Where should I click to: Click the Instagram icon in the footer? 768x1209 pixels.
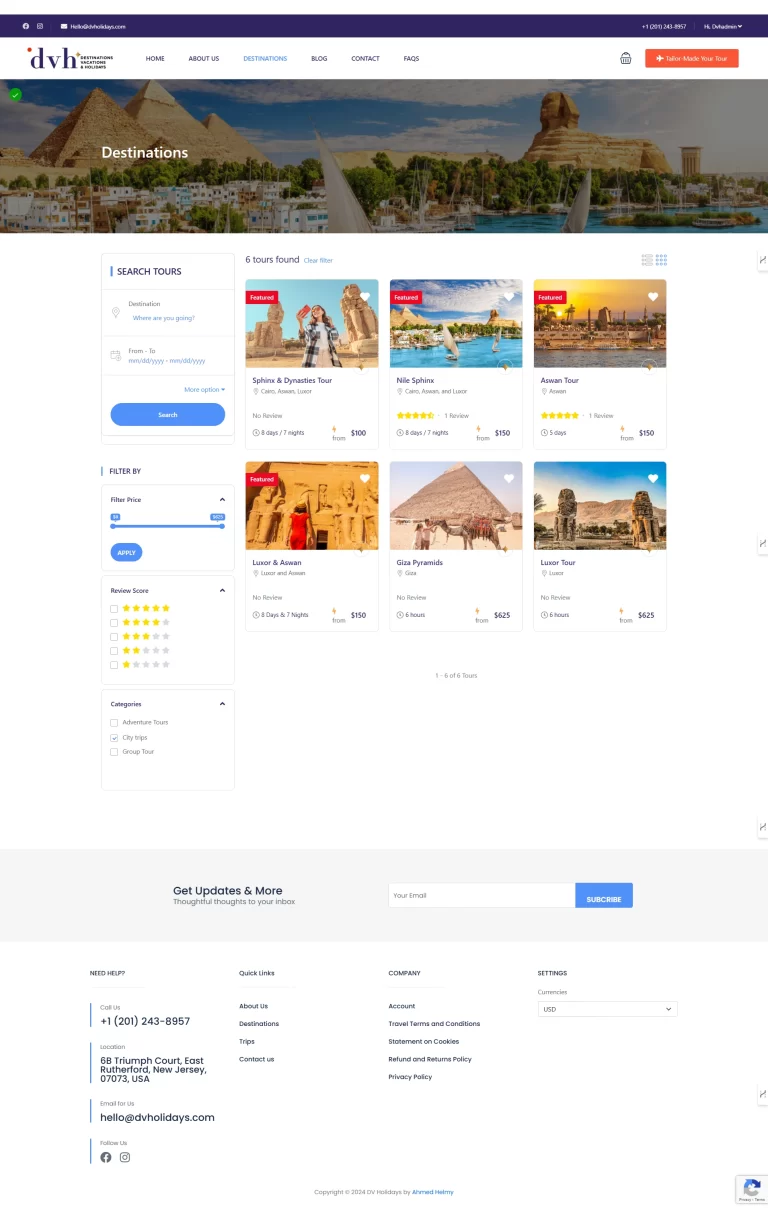click(x=125, y=1157)
